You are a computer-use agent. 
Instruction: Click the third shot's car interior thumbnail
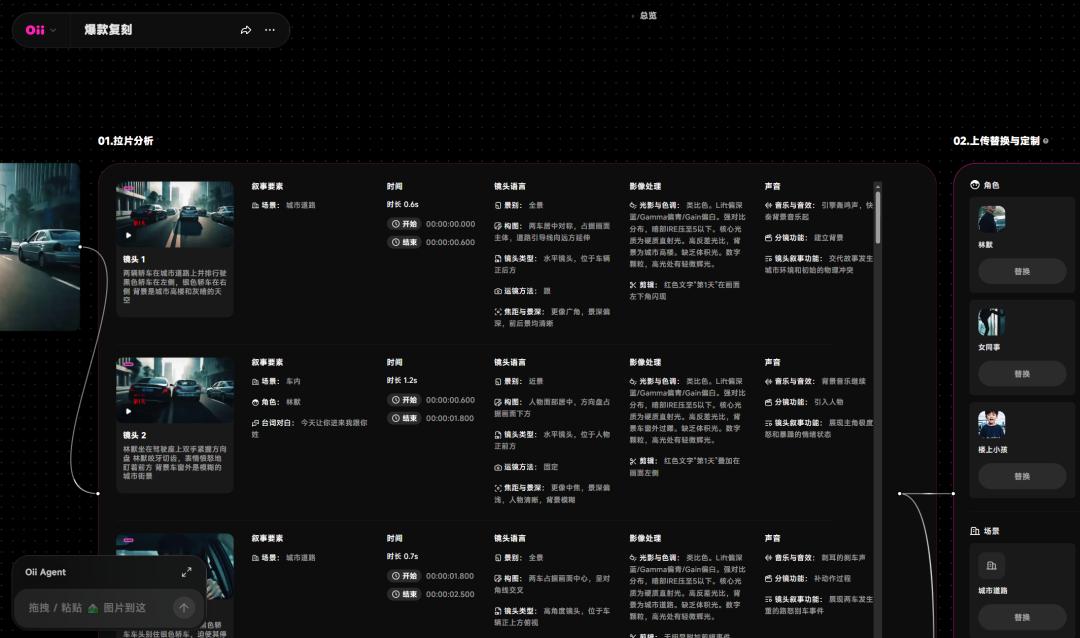pyautogui.click(x=175, y=566)
